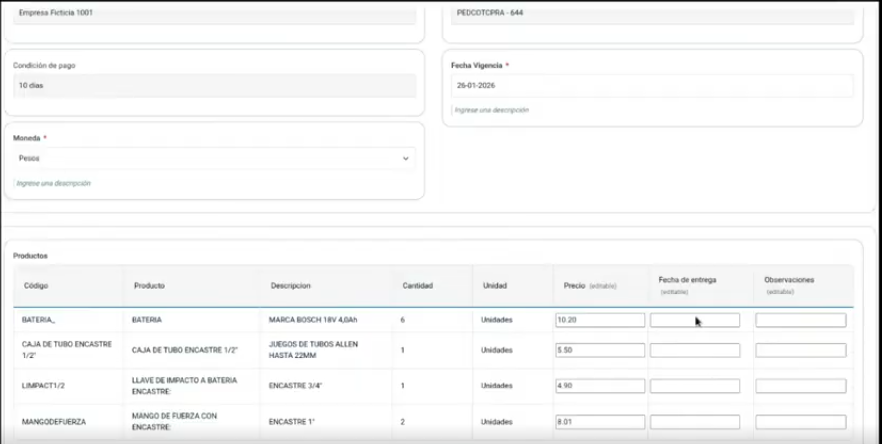Screen dimensions: 882x444
Task: Edit the price 5.50 for Caja de Tubo
Action: pyautogui.click(x=600, y=351)
